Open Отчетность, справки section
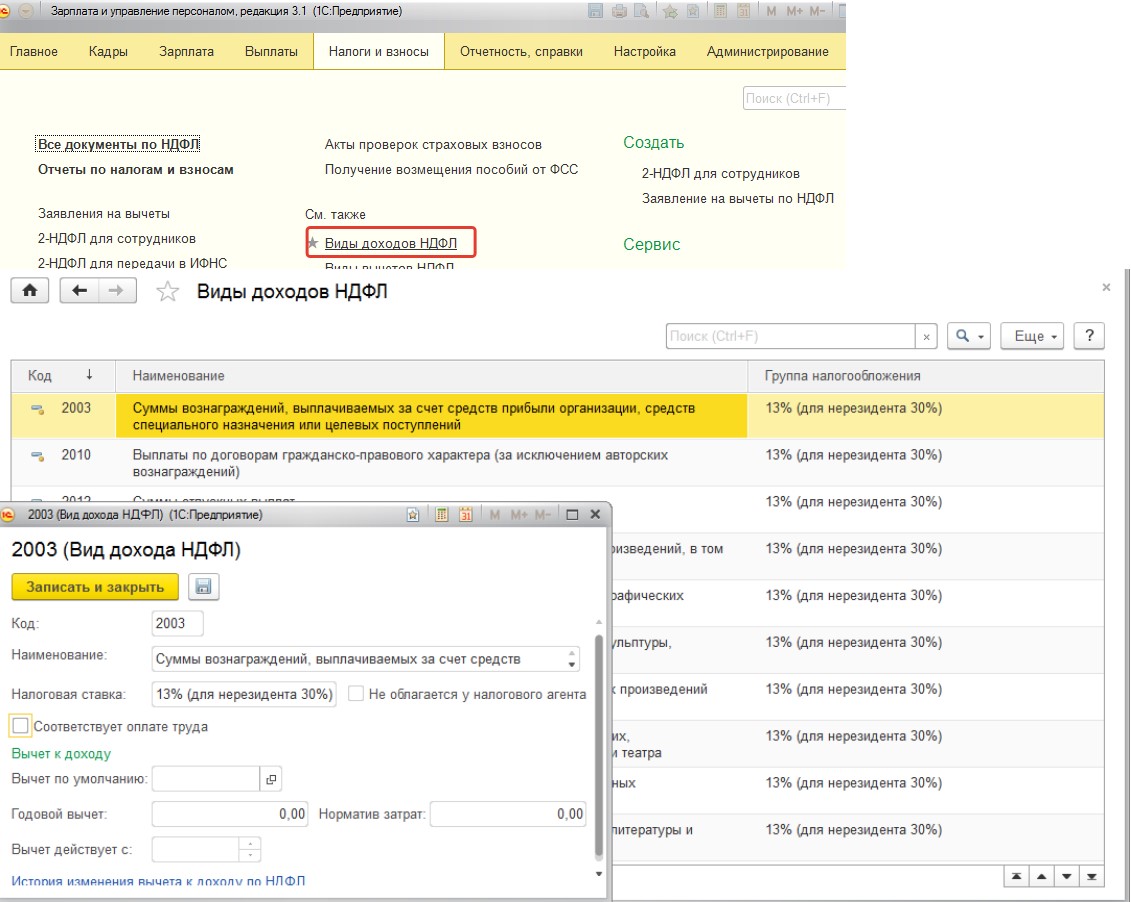 (522, 51)
